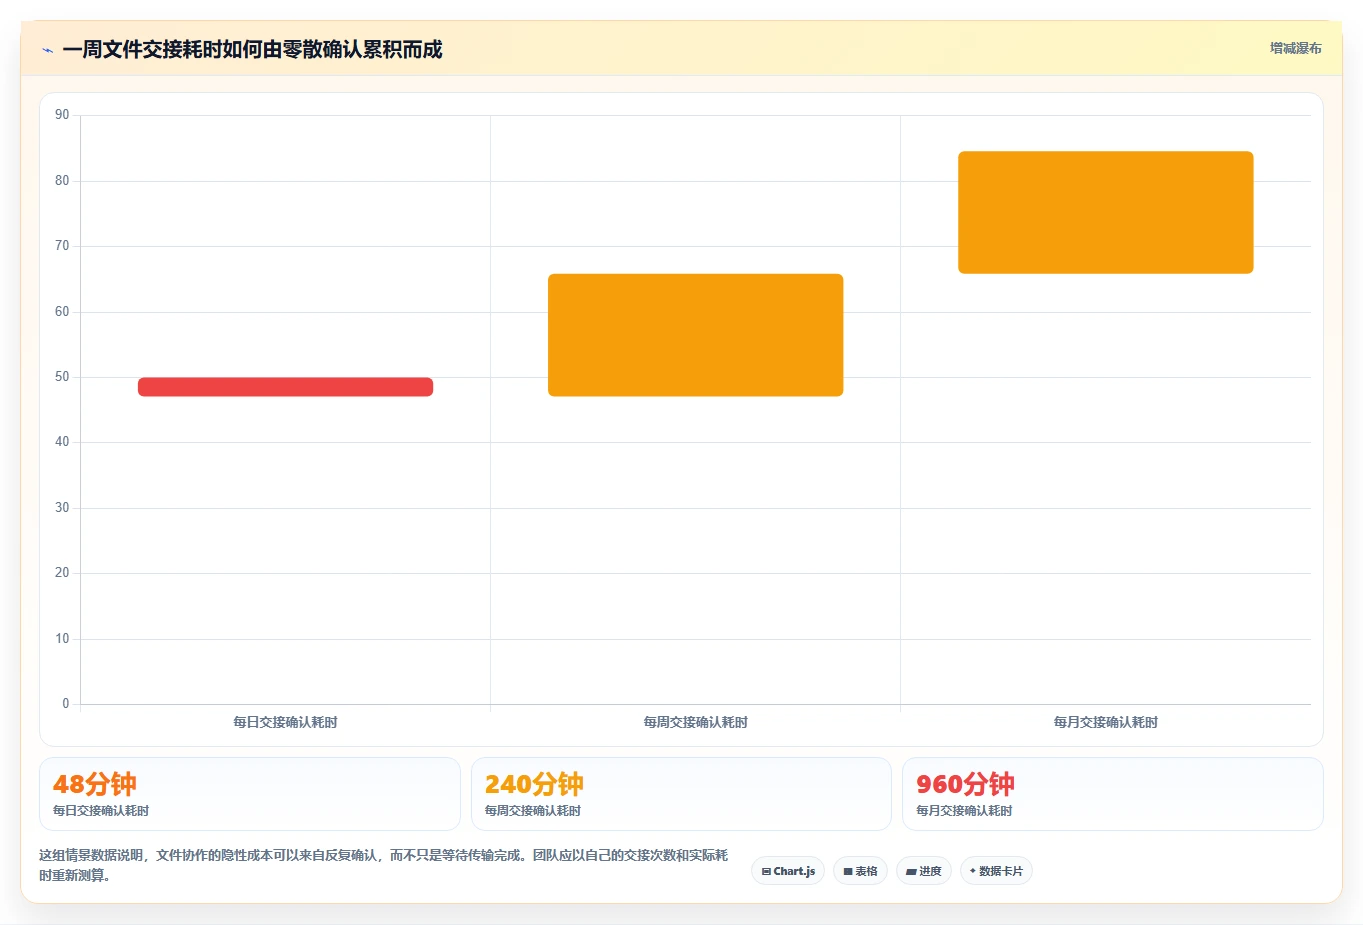Screen dimensions: 1363x925
Task: Click the 增减瀑布 label in header
Action: click(x=1295, y=48)
